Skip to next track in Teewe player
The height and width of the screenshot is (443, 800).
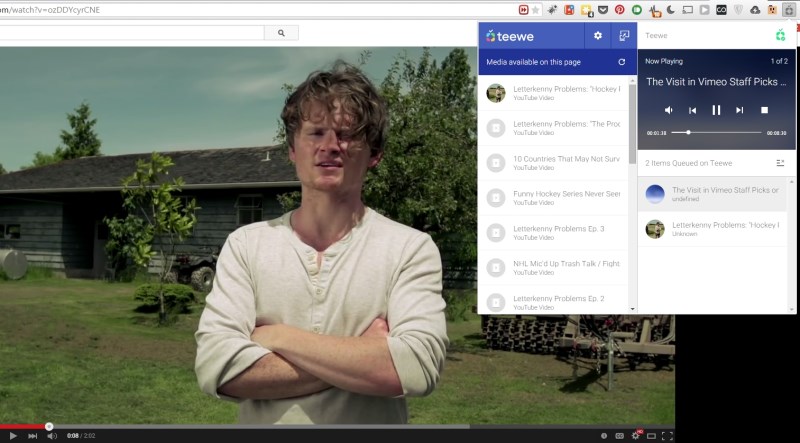tap(740, 110)
